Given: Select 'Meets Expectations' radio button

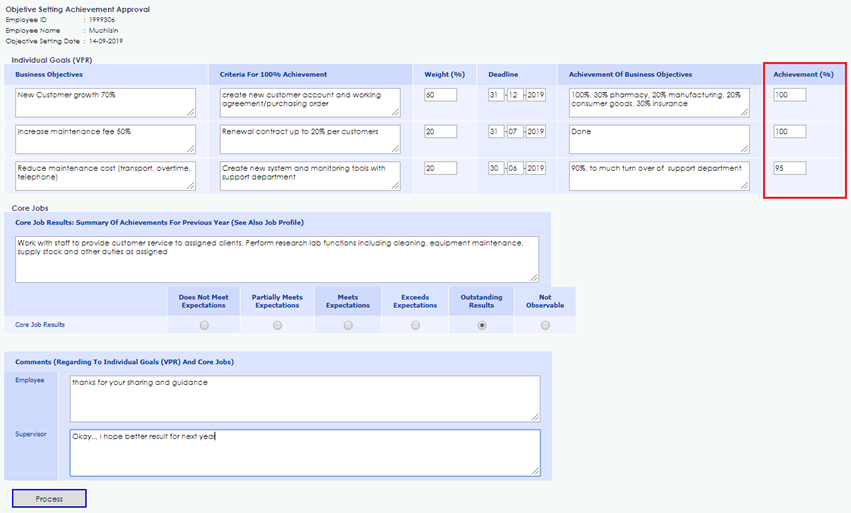Looking at the screenshot, I should tap(348, 325).
